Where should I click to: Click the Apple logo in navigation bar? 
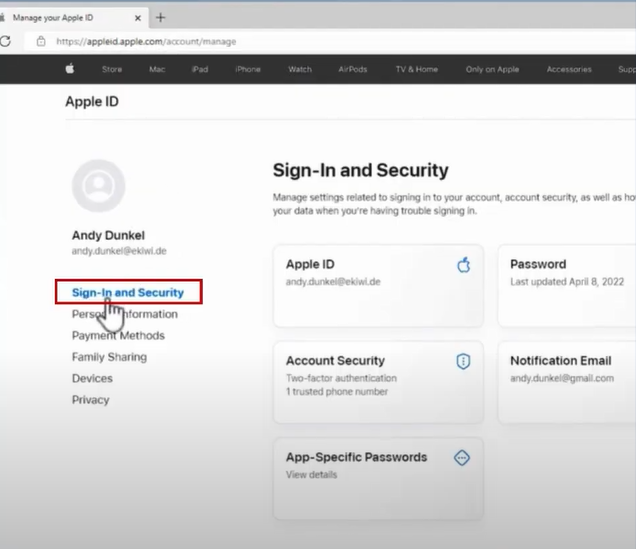coord(70,69)
